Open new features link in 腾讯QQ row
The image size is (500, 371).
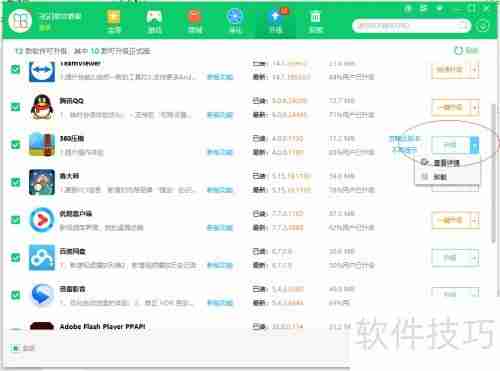[220, 115]
